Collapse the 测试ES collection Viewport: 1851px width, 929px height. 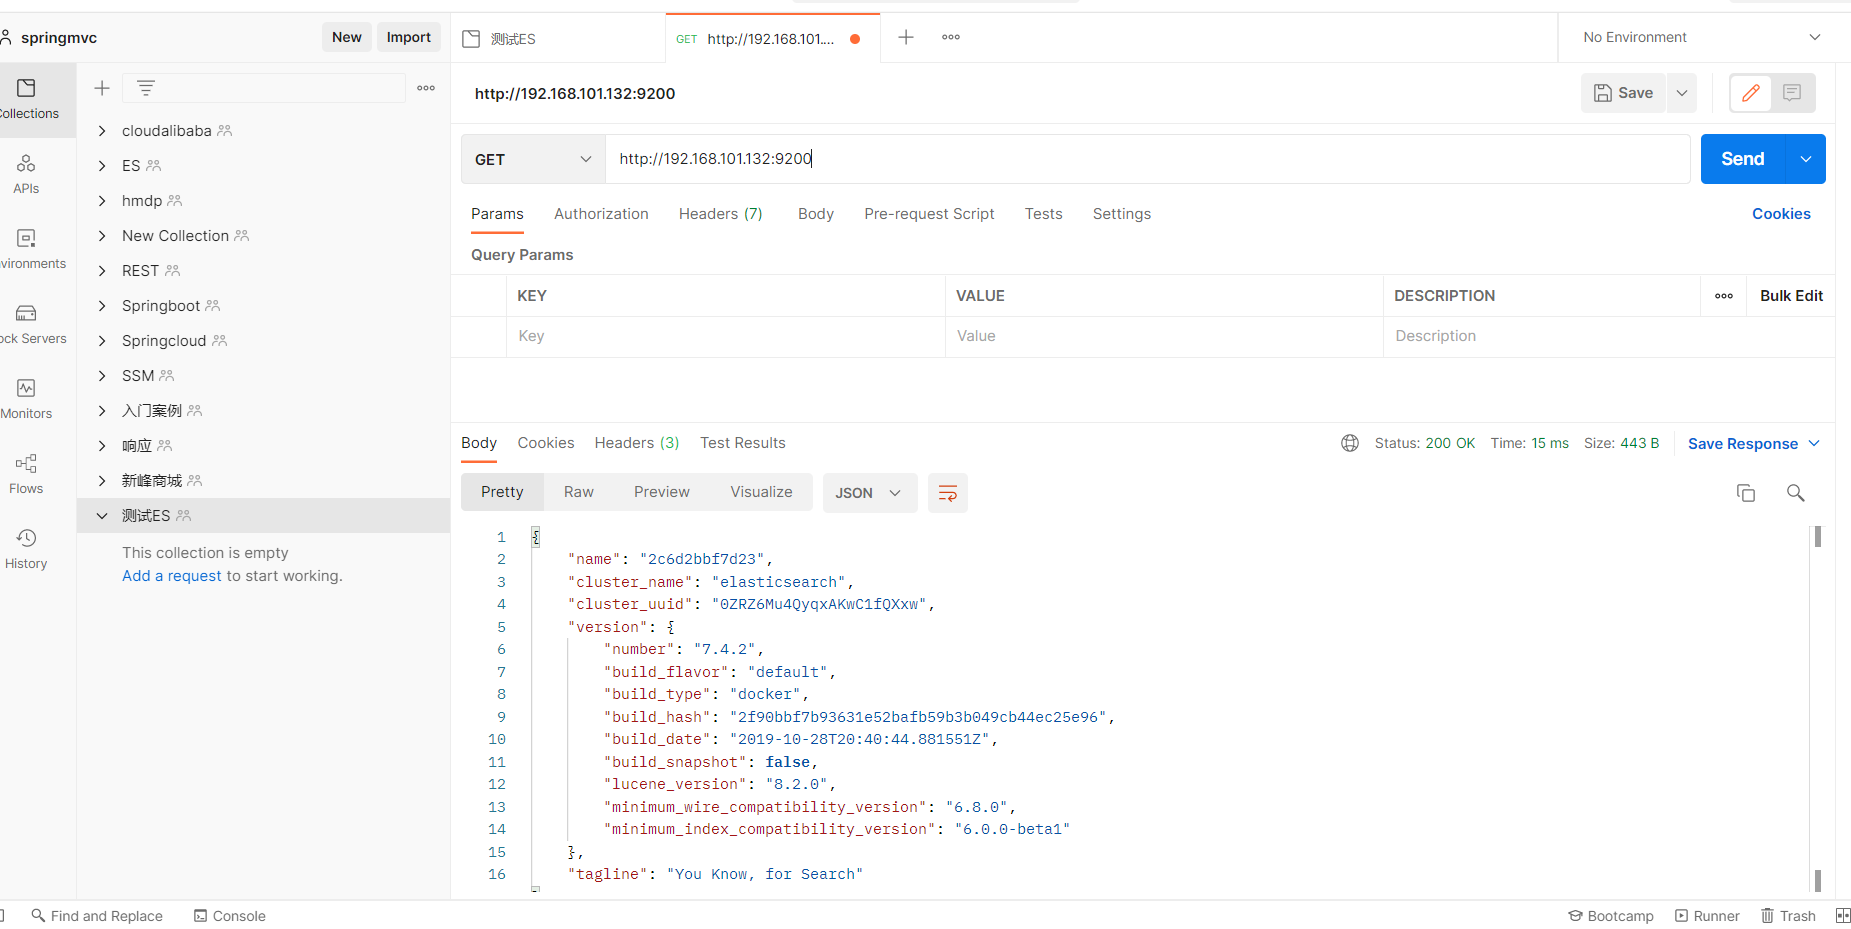pos(102,516)
